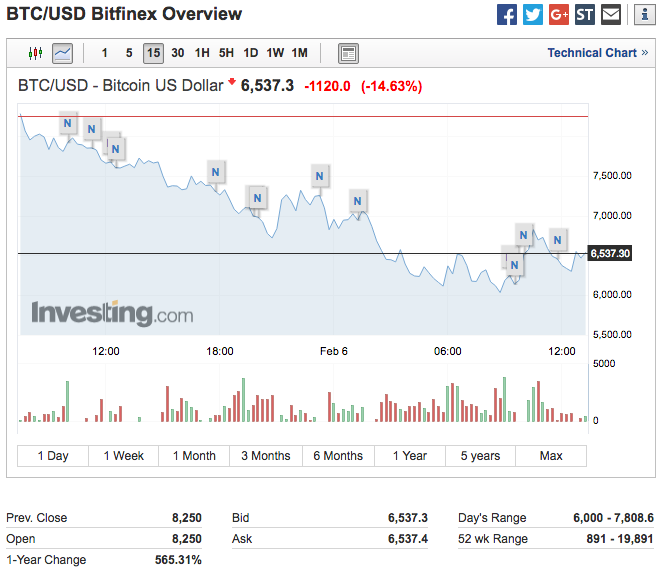The height and width of the screenshot is (567, 659).
Task: Switch interval to 5H
Action: click(226, 53)
